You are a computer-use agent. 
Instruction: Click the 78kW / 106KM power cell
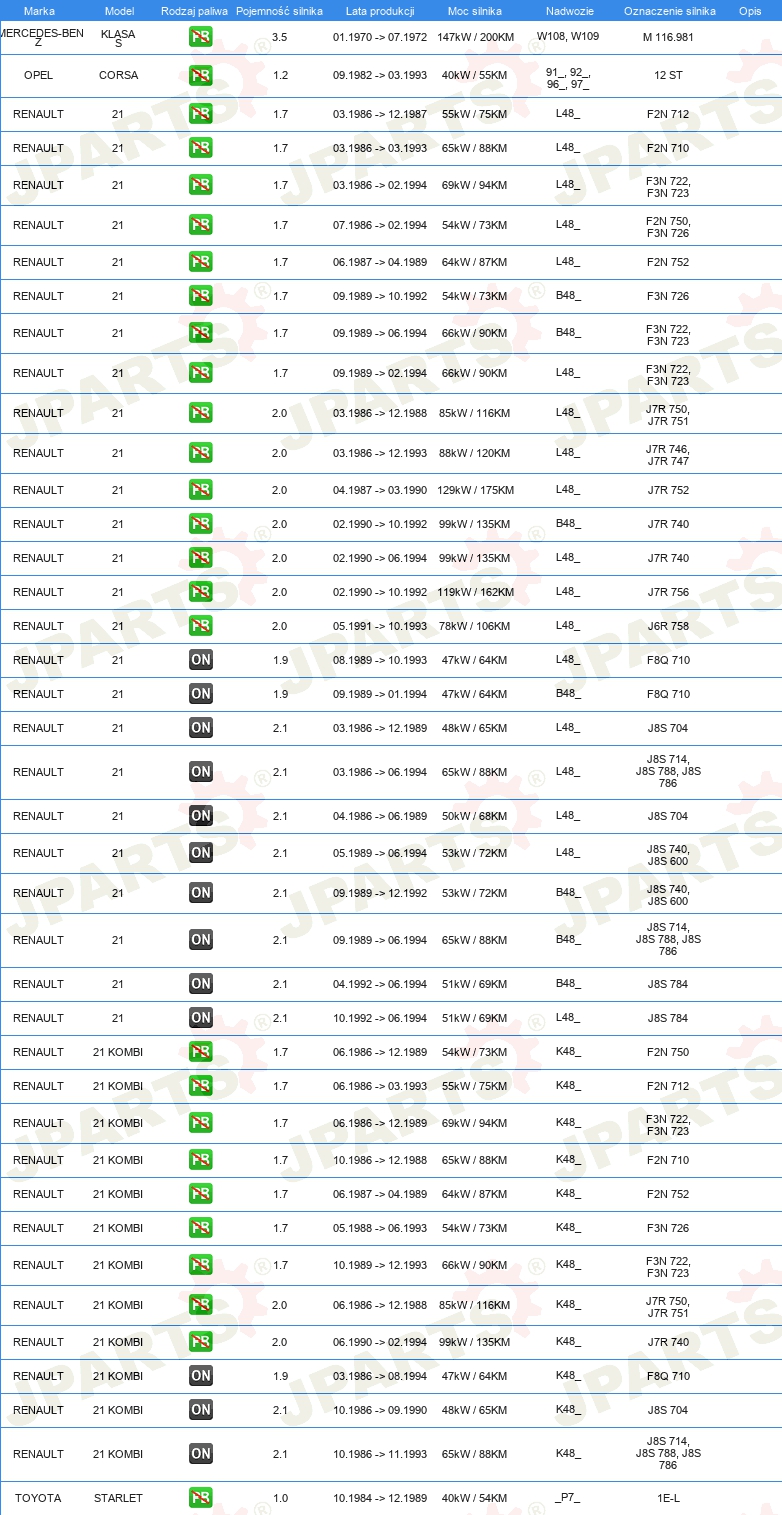475,626
